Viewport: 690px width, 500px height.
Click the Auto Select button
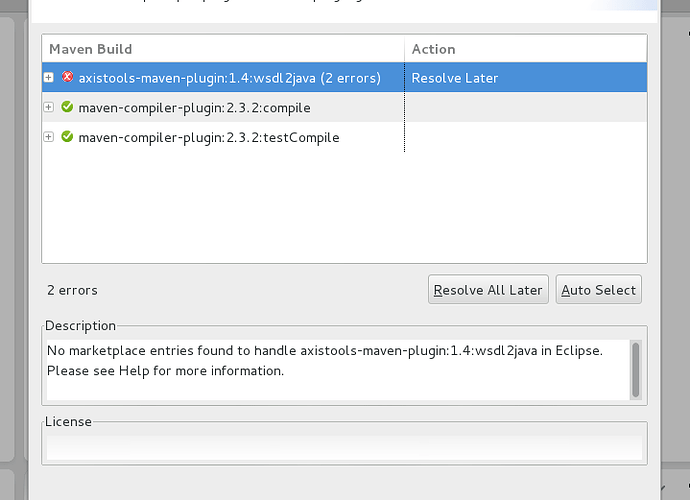(x=598, y=290)
